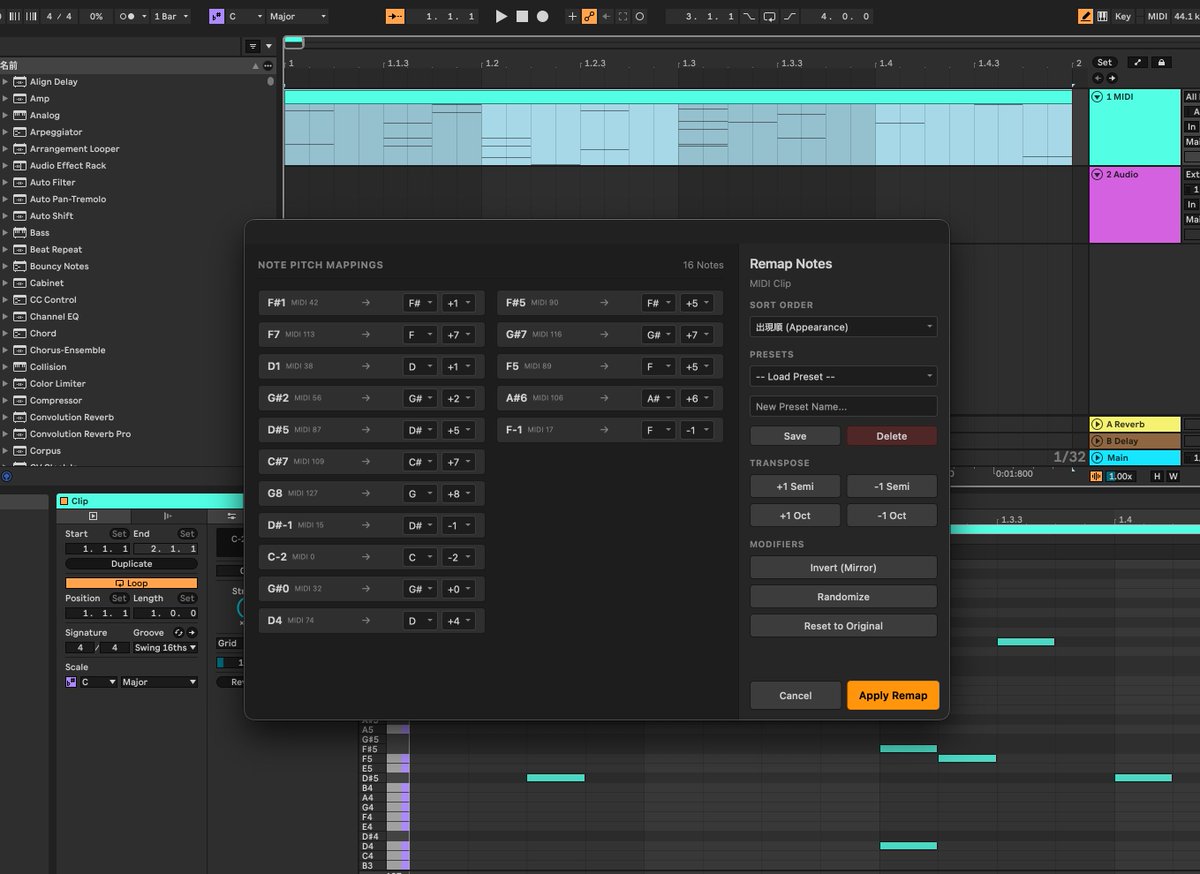Click the Duplicate button in Clip panel

pyautogui.click(x=131, y=564)
